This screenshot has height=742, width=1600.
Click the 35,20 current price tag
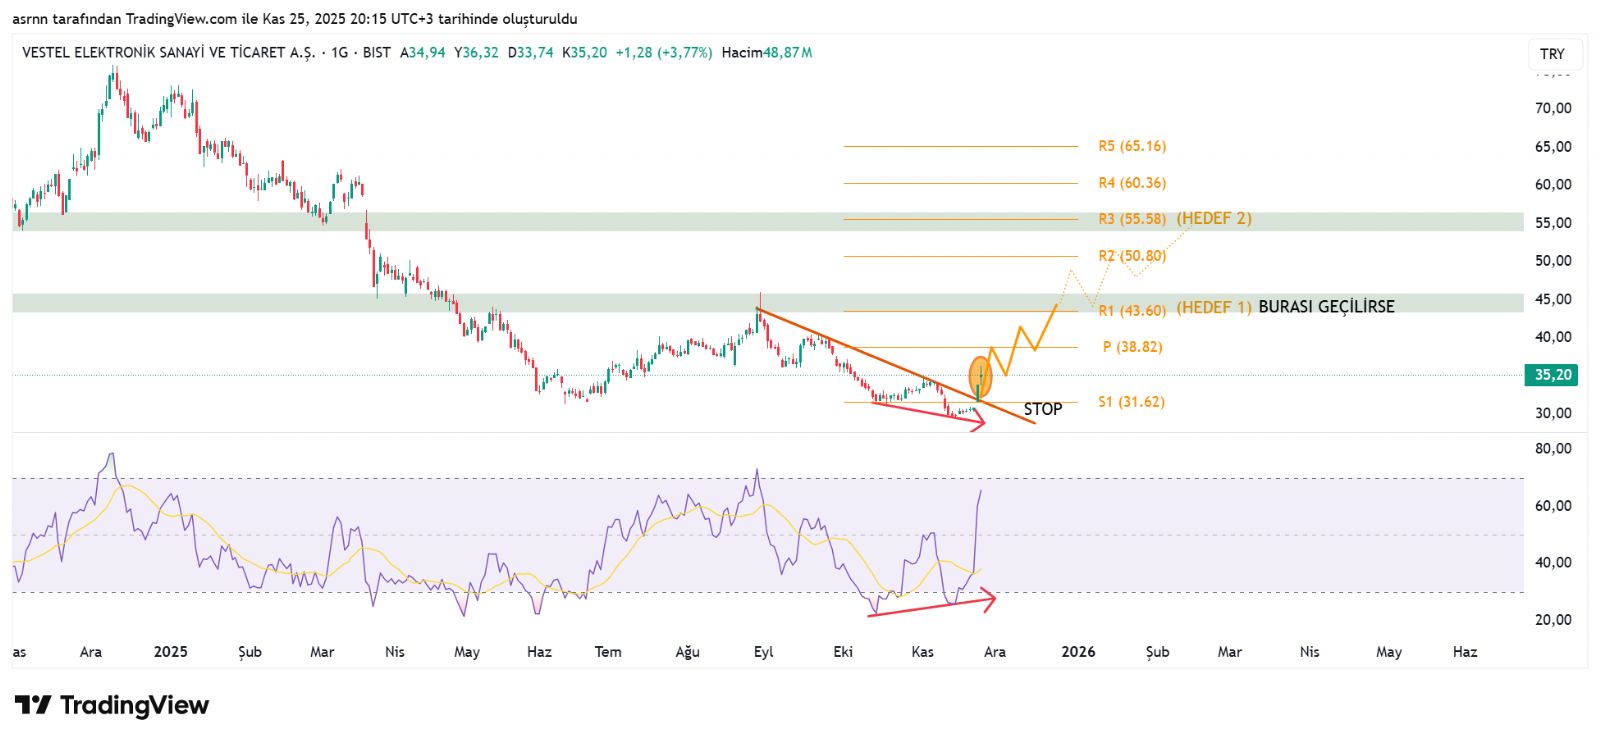(1552, 375)
